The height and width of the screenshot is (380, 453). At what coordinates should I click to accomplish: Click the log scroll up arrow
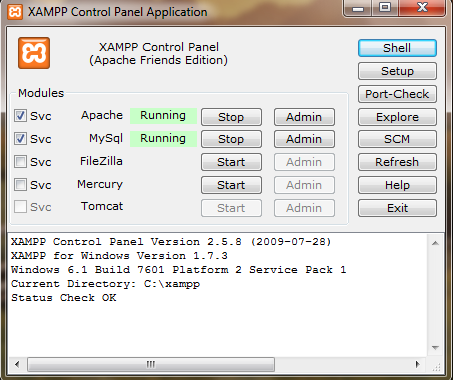pos(435,243)
